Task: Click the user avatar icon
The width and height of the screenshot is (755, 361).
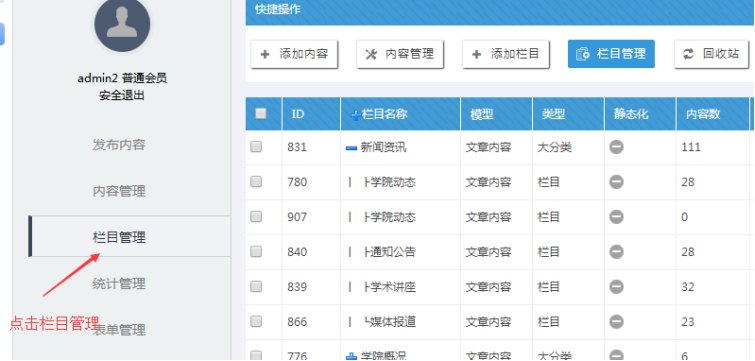Action: click(x=122, y=24)
